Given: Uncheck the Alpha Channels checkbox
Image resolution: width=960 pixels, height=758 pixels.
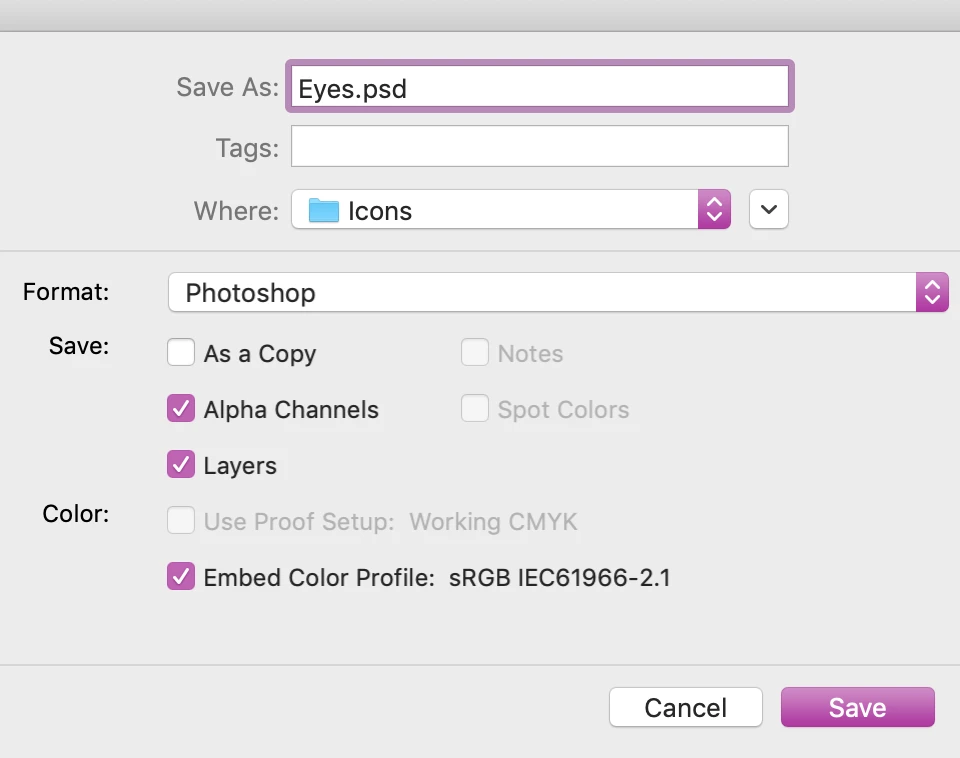Looking at the screenshot, I should pyautogui.click(x=181, y=409).
